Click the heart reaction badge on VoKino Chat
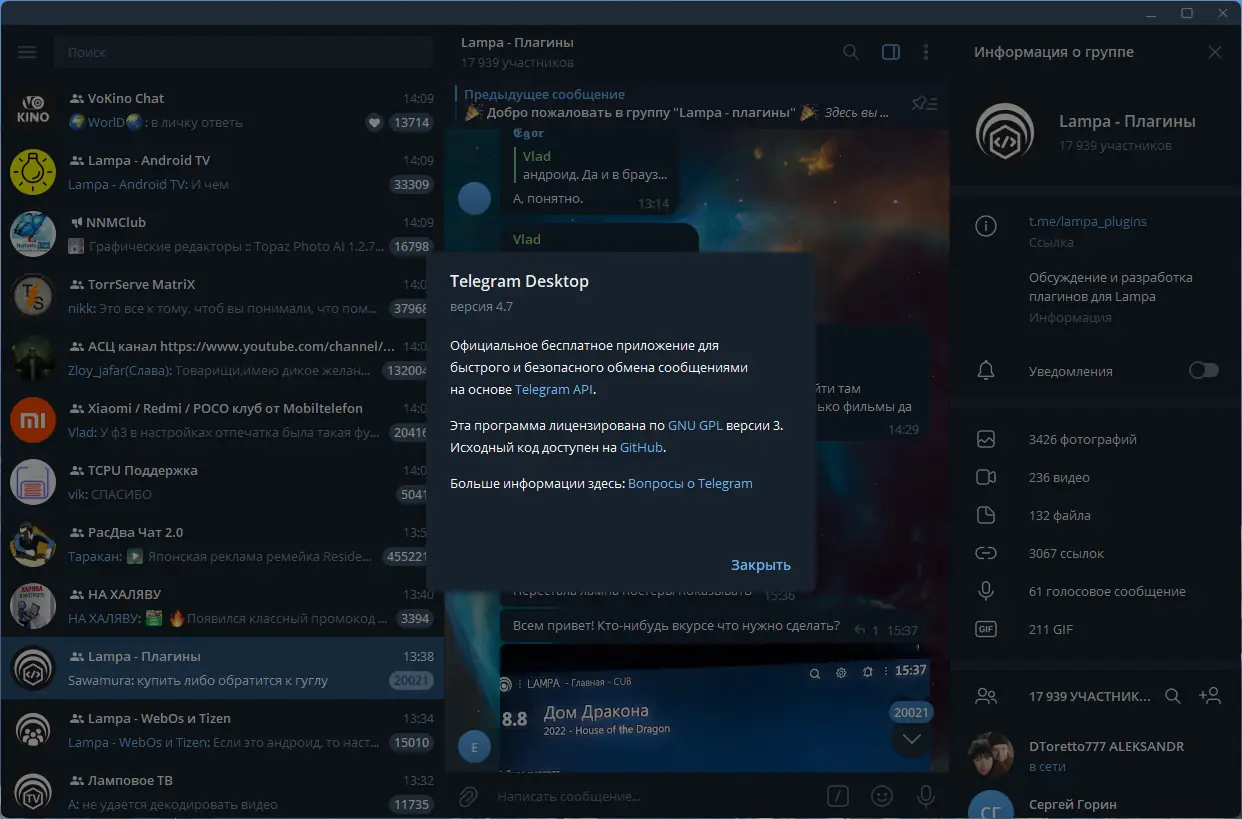This screenshot has height=819, width=1242. (375, 123)
